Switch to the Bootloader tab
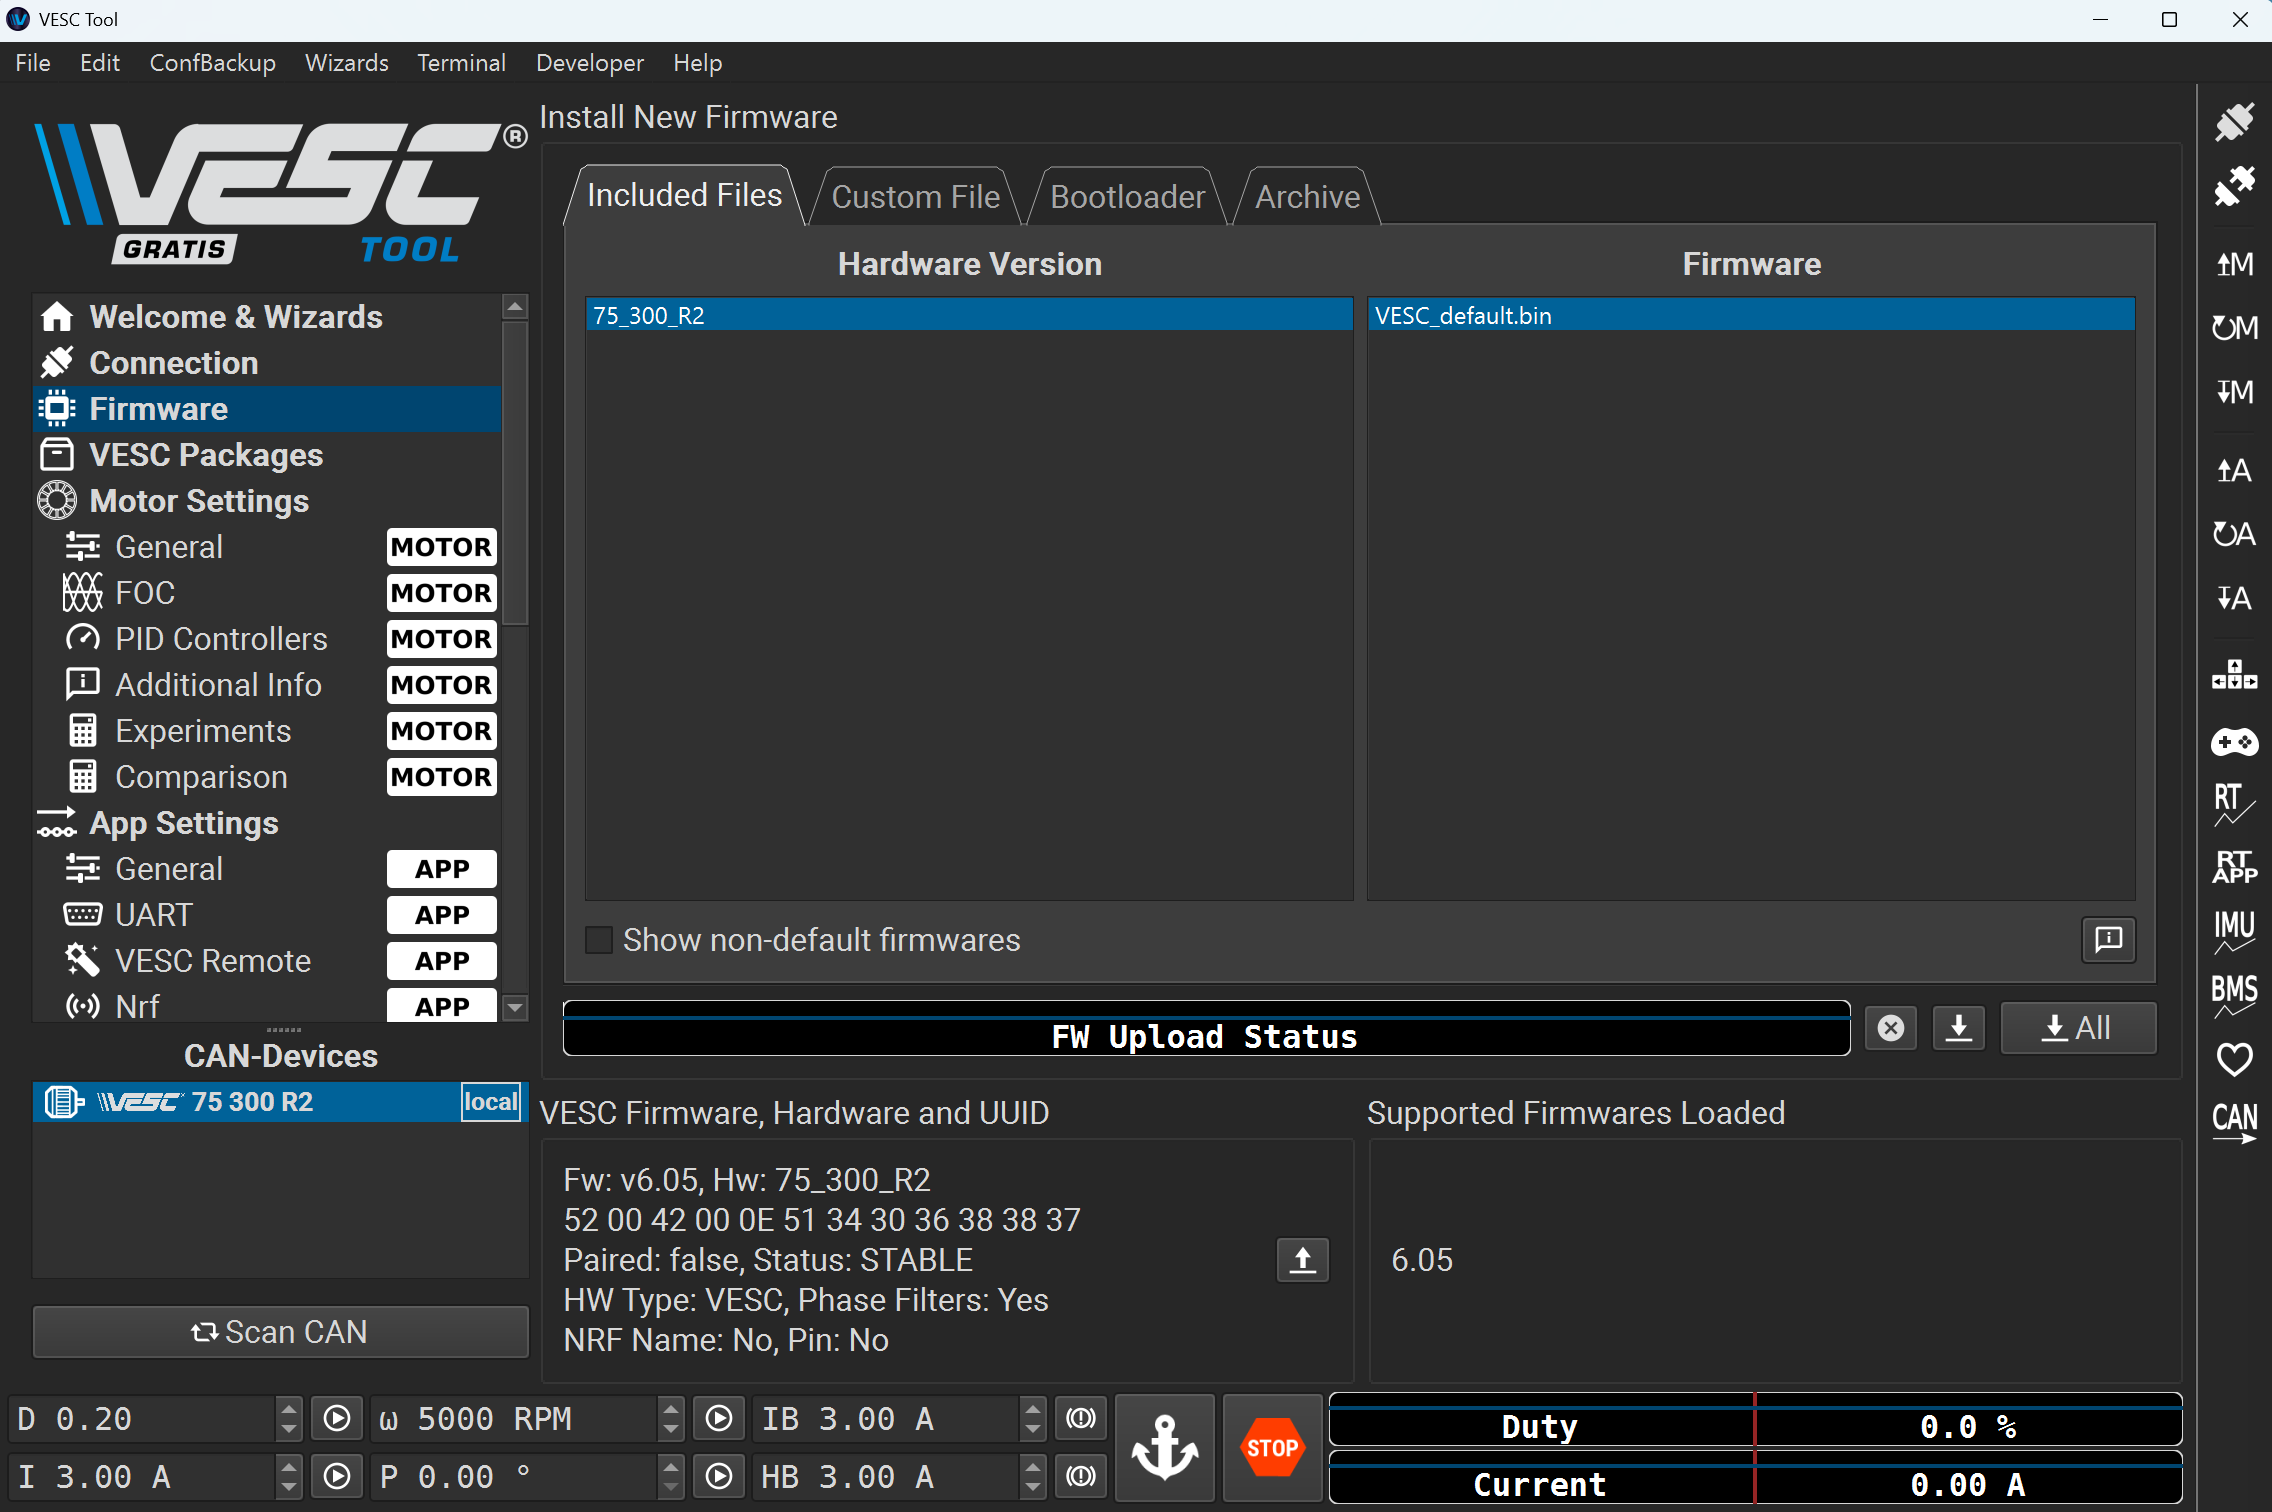The image size is (2272, 1512). click(x=1127, y=197)
